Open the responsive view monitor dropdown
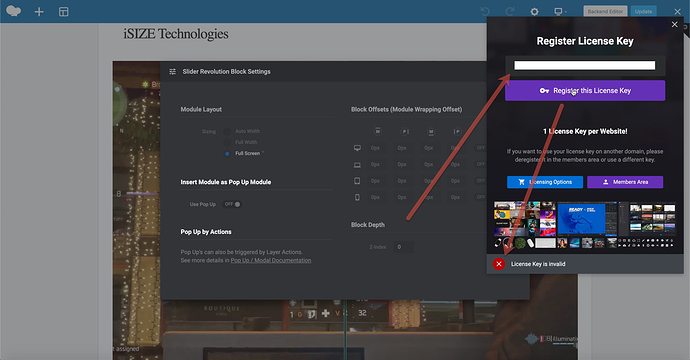 pos(560,12)
